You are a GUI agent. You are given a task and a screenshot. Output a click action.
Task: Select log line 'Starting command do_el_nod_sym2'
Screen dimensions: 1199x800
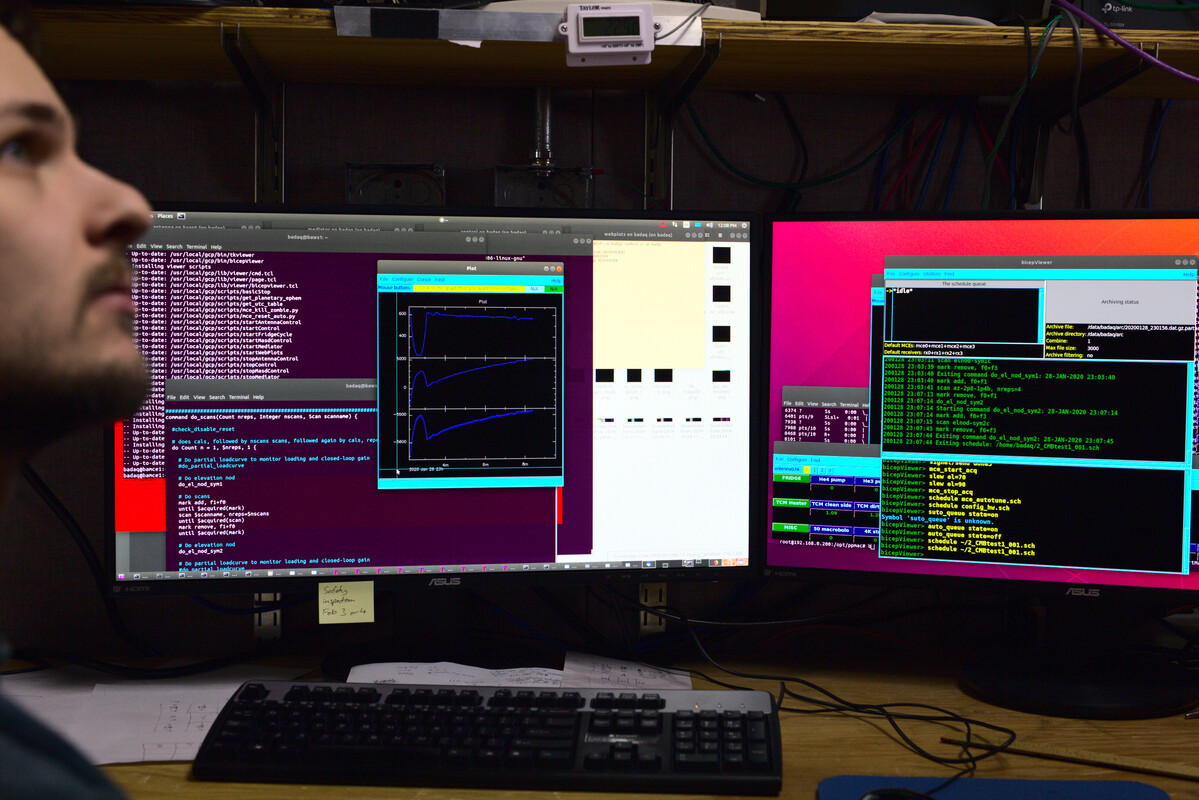tap(1000, 411)
